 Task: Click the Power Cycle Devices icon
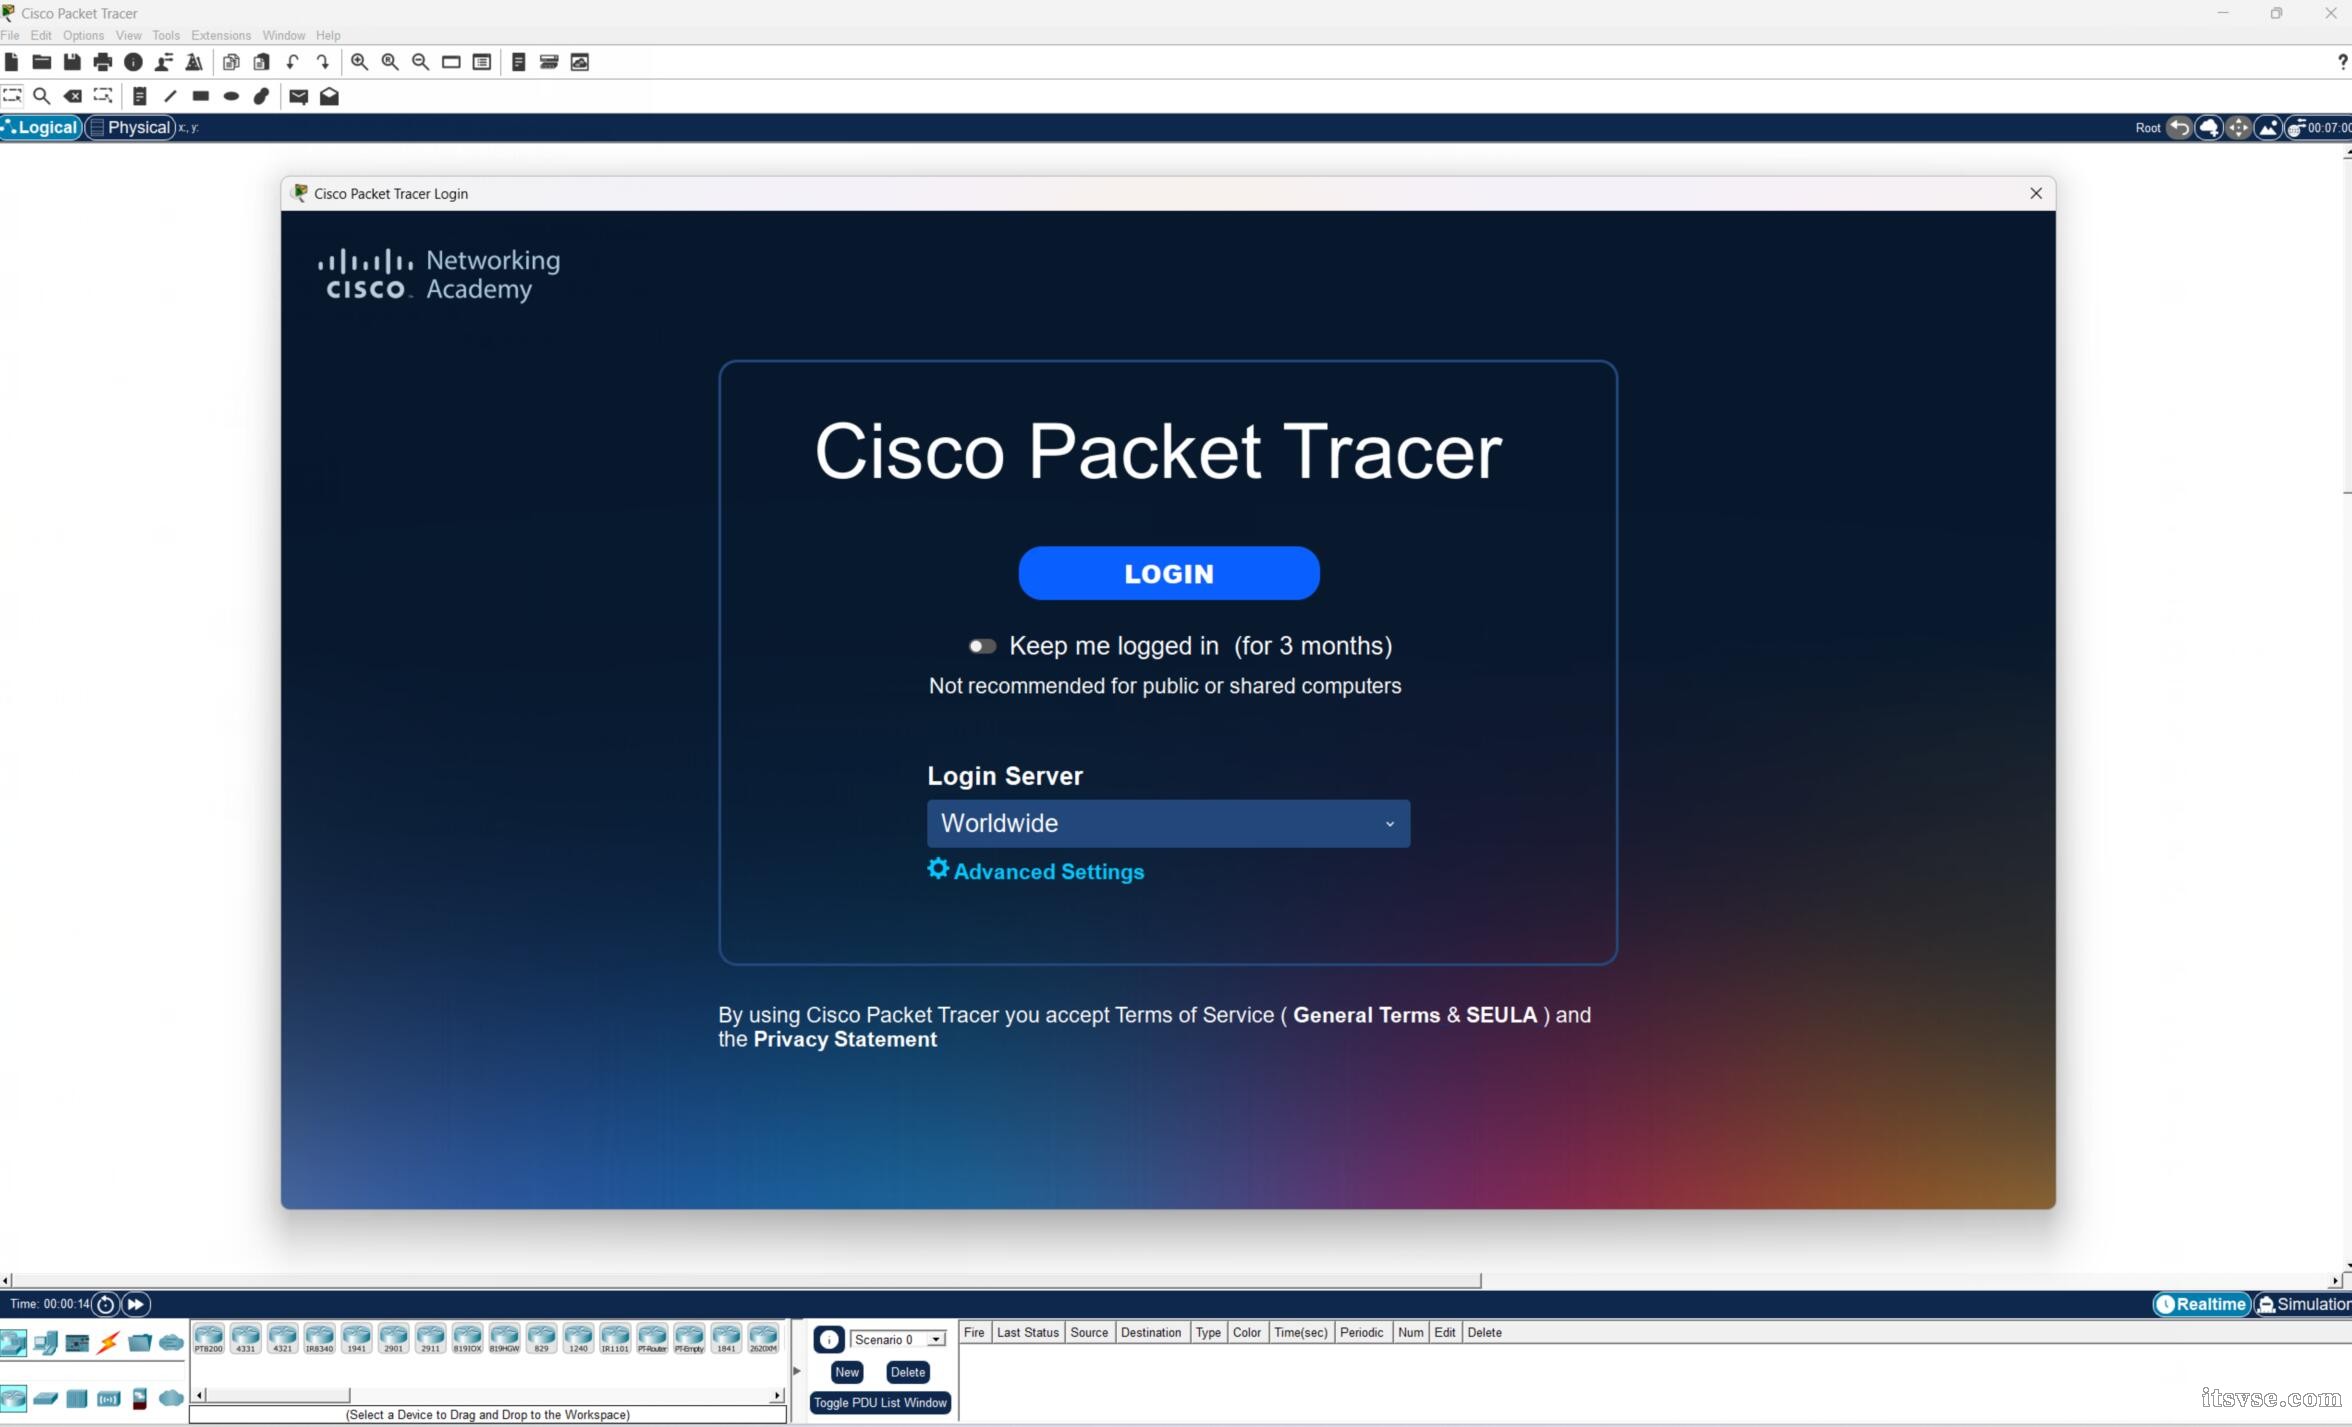pyautogui.click(x=105, y=1304)
